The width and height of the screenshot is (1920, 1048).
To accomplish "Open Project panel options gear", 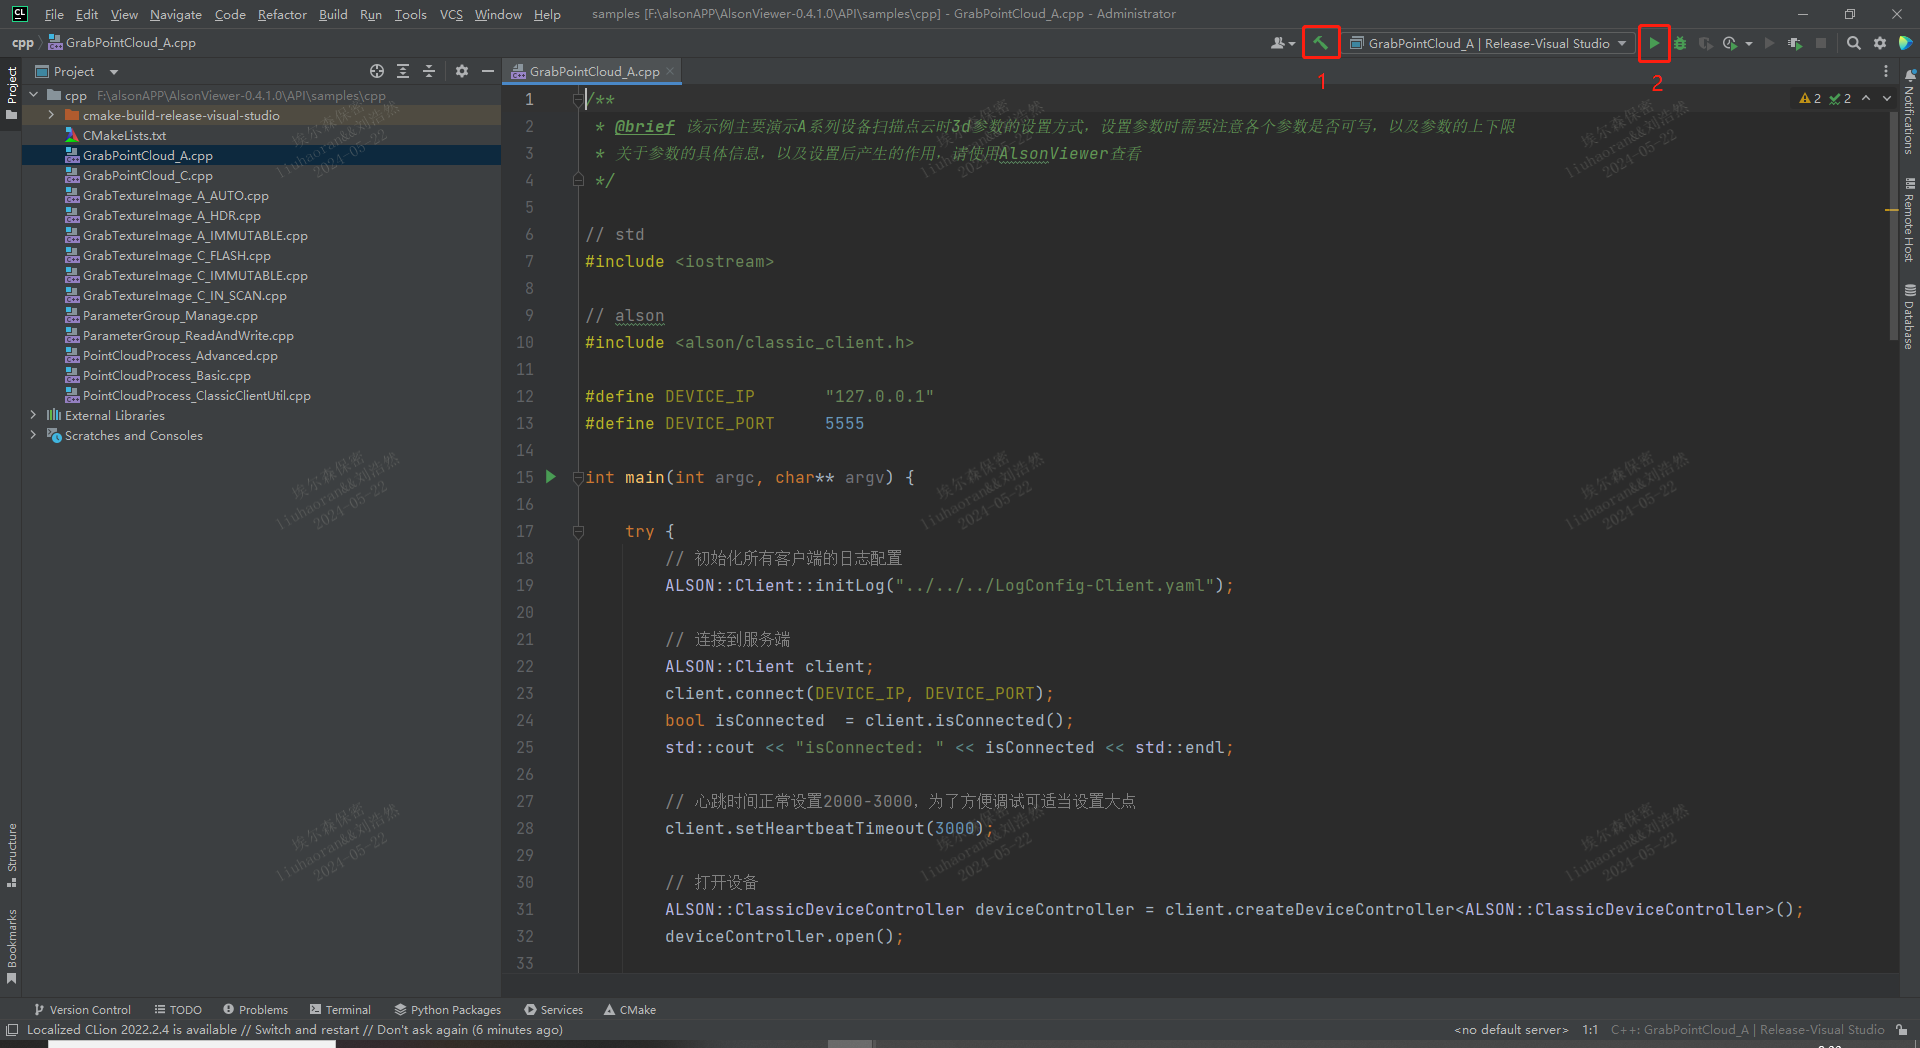I will 461,71.
